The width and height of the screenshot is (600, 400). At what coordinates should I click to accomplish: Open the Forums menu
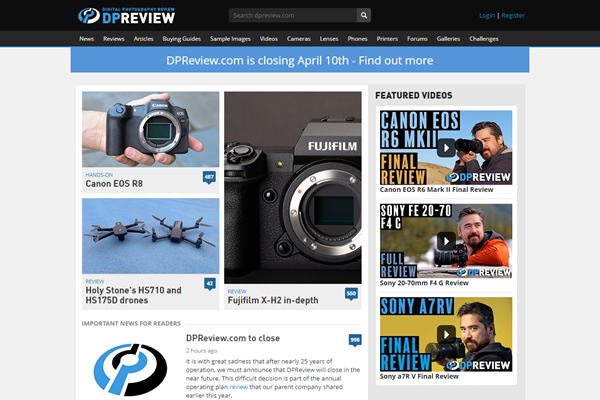tap(417, 39)
